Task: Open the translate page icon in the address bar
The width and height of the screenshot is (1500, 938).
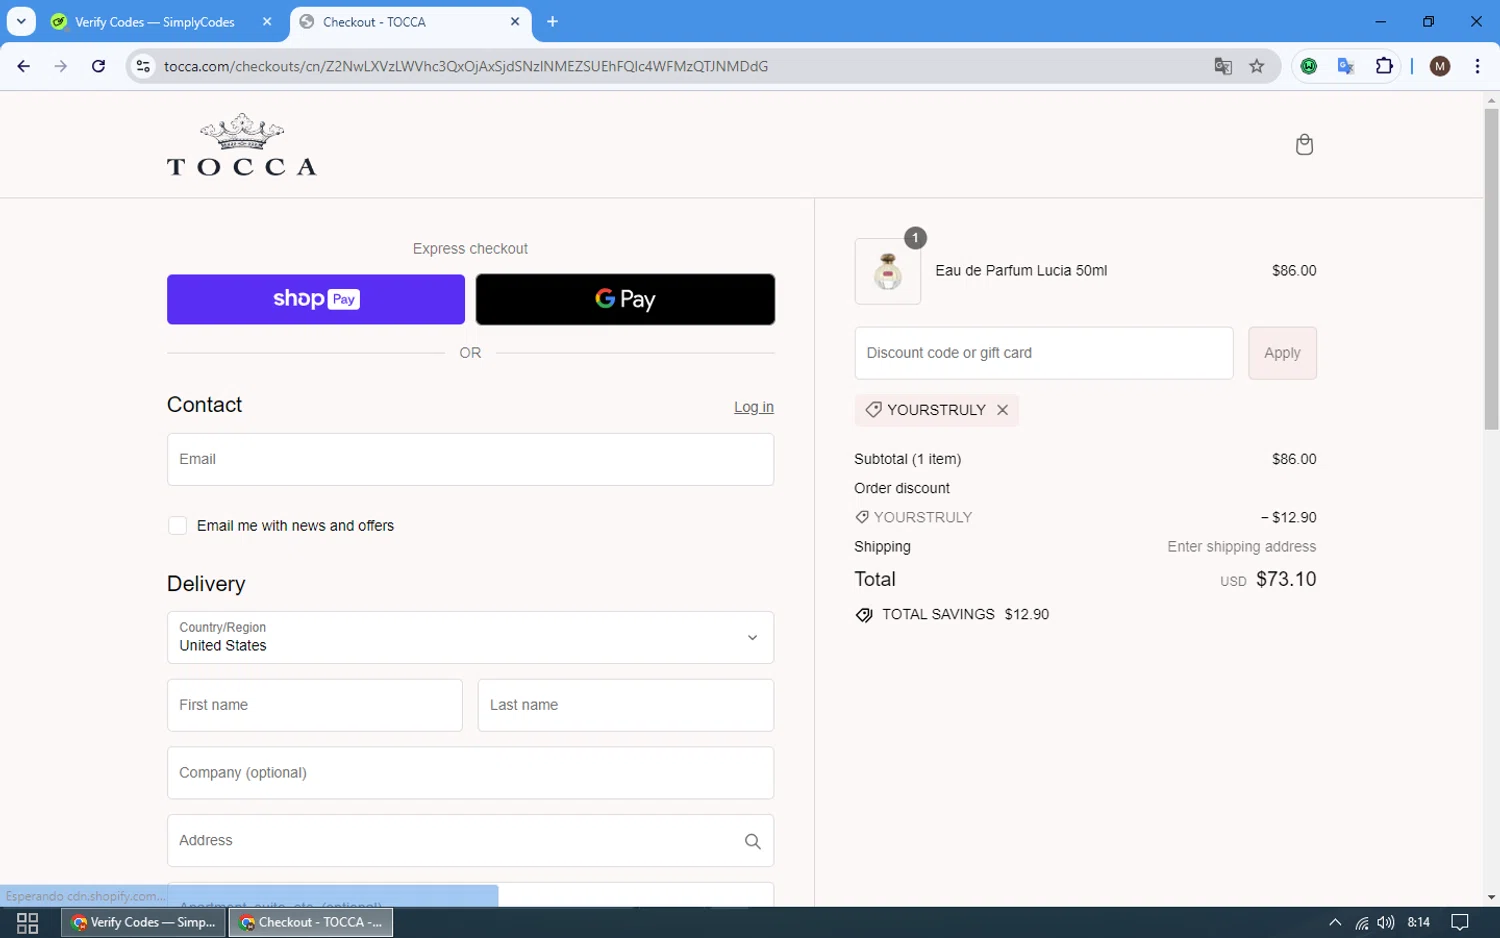Action: coord(1222,66)
